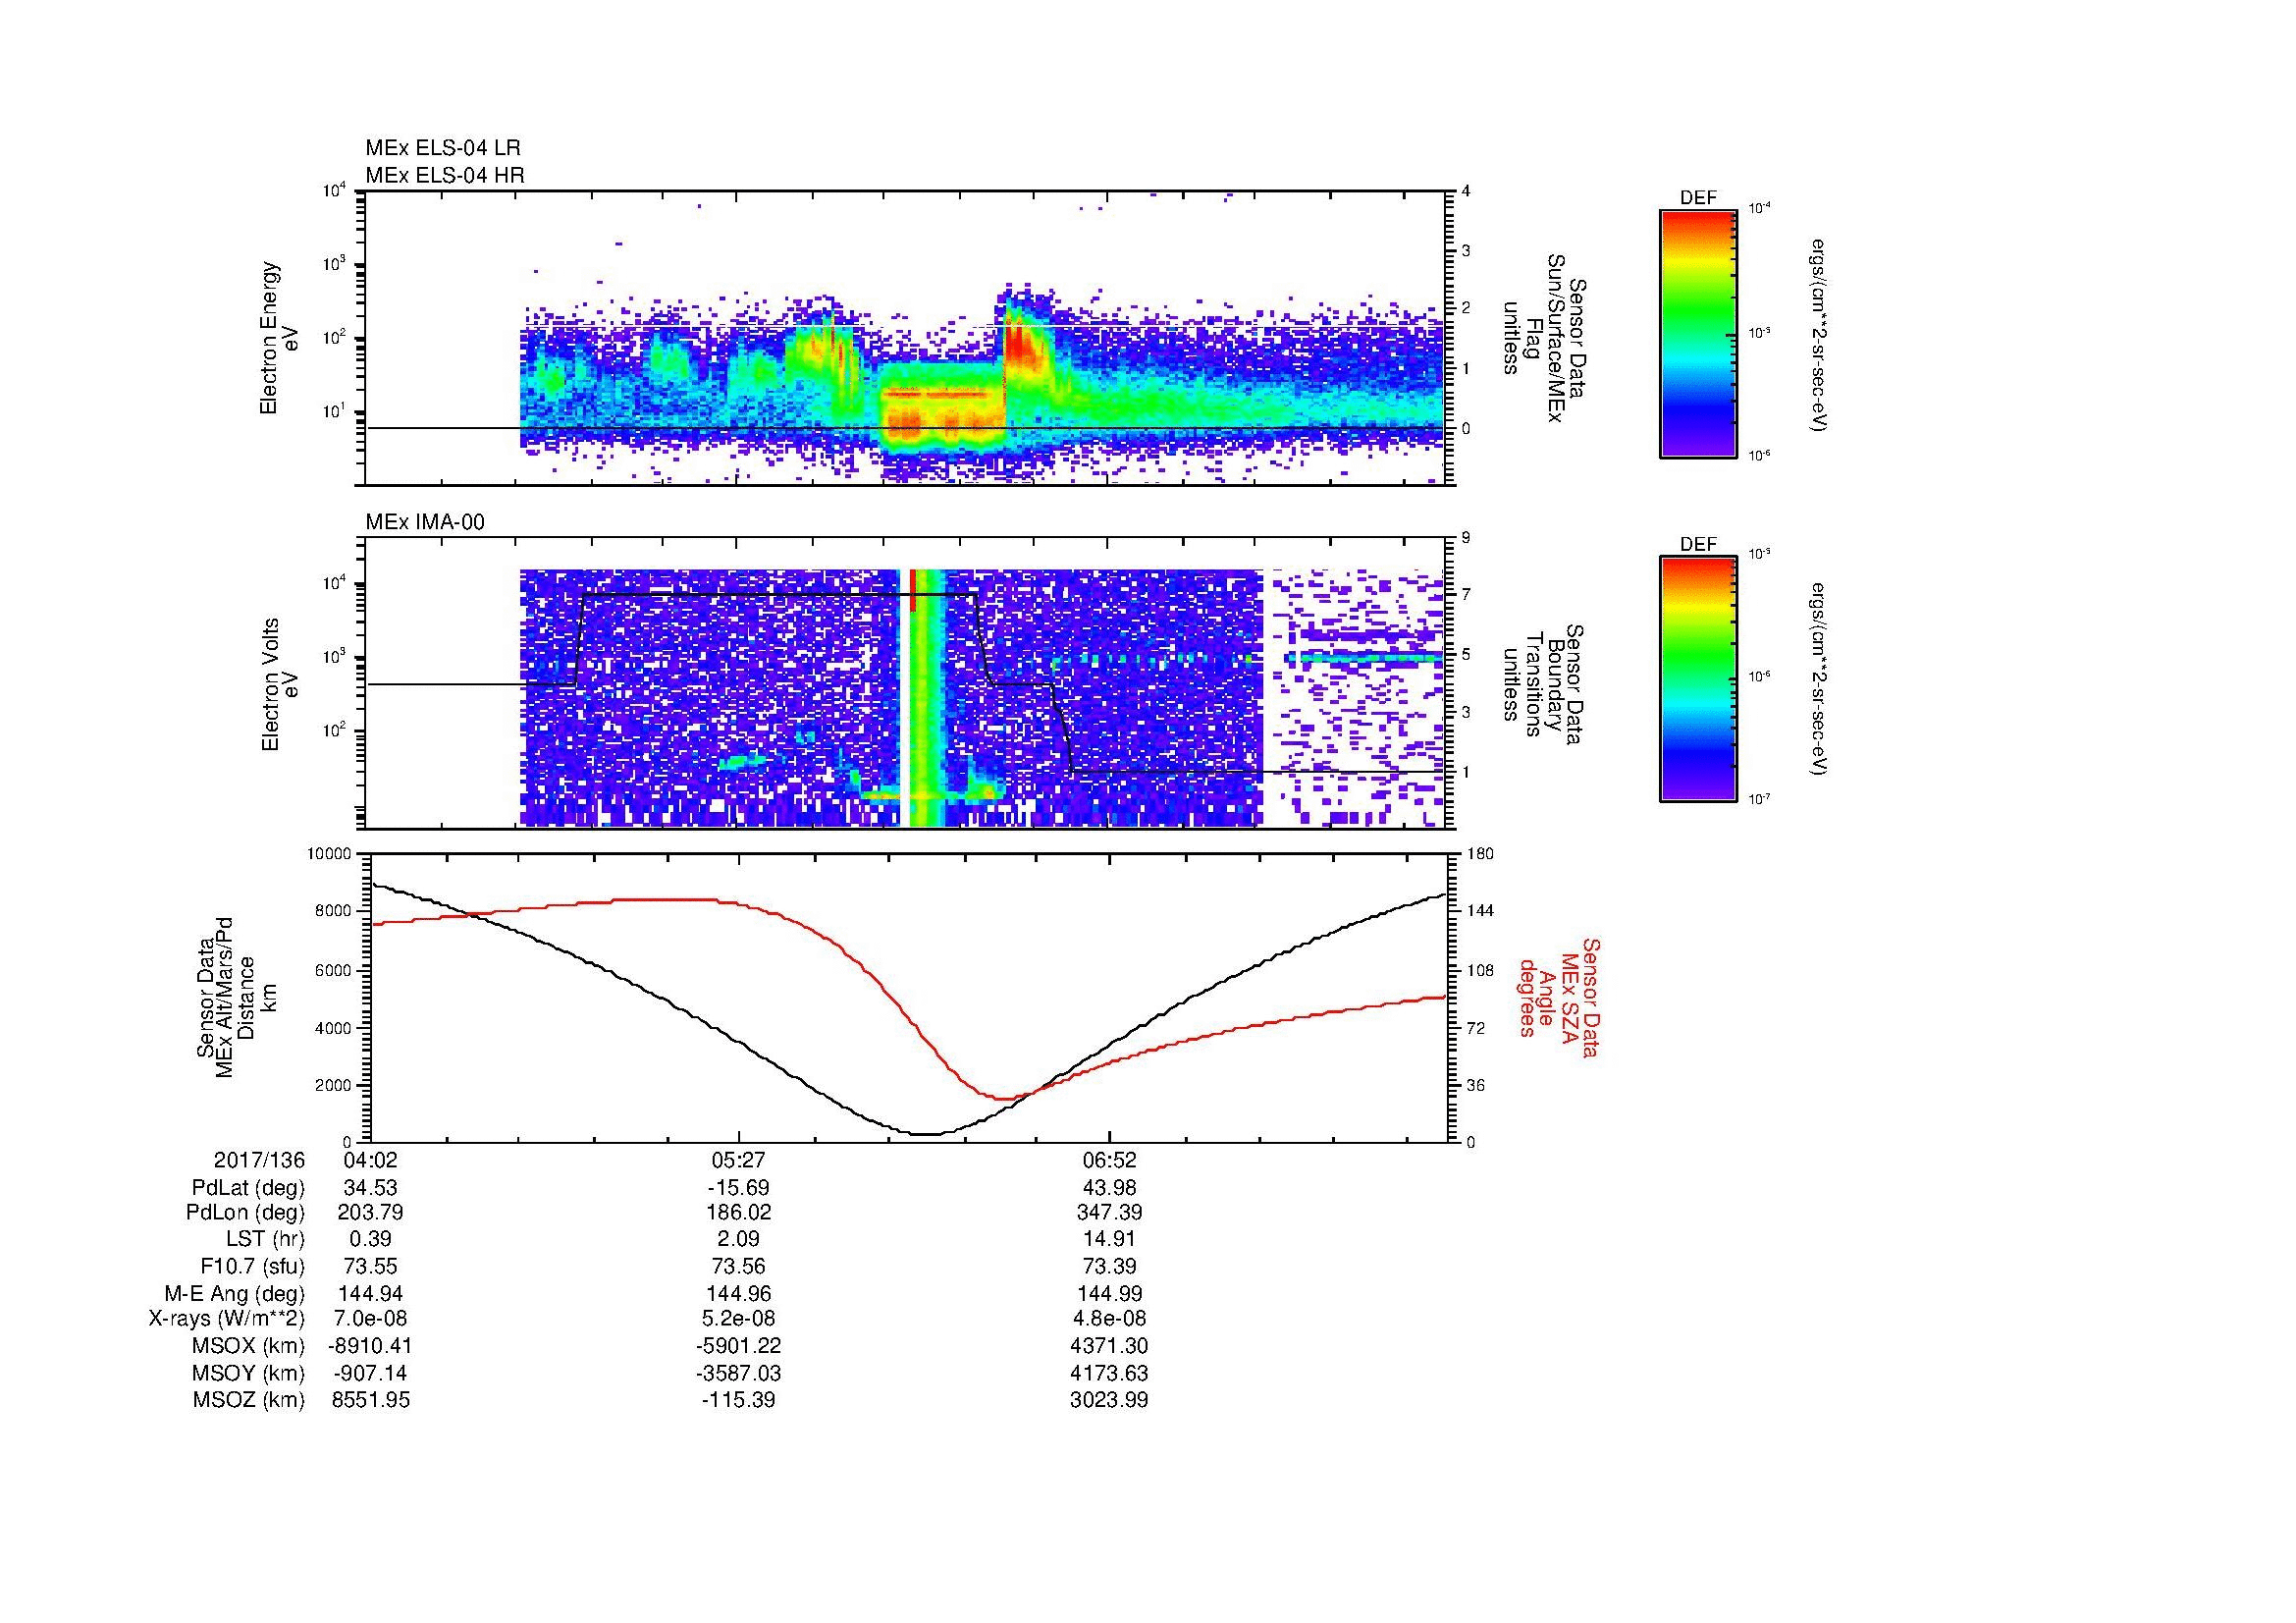Screen dimensions: 2296x1623
Task: Click the LST value '2.09'
Action: [739, 1240]
